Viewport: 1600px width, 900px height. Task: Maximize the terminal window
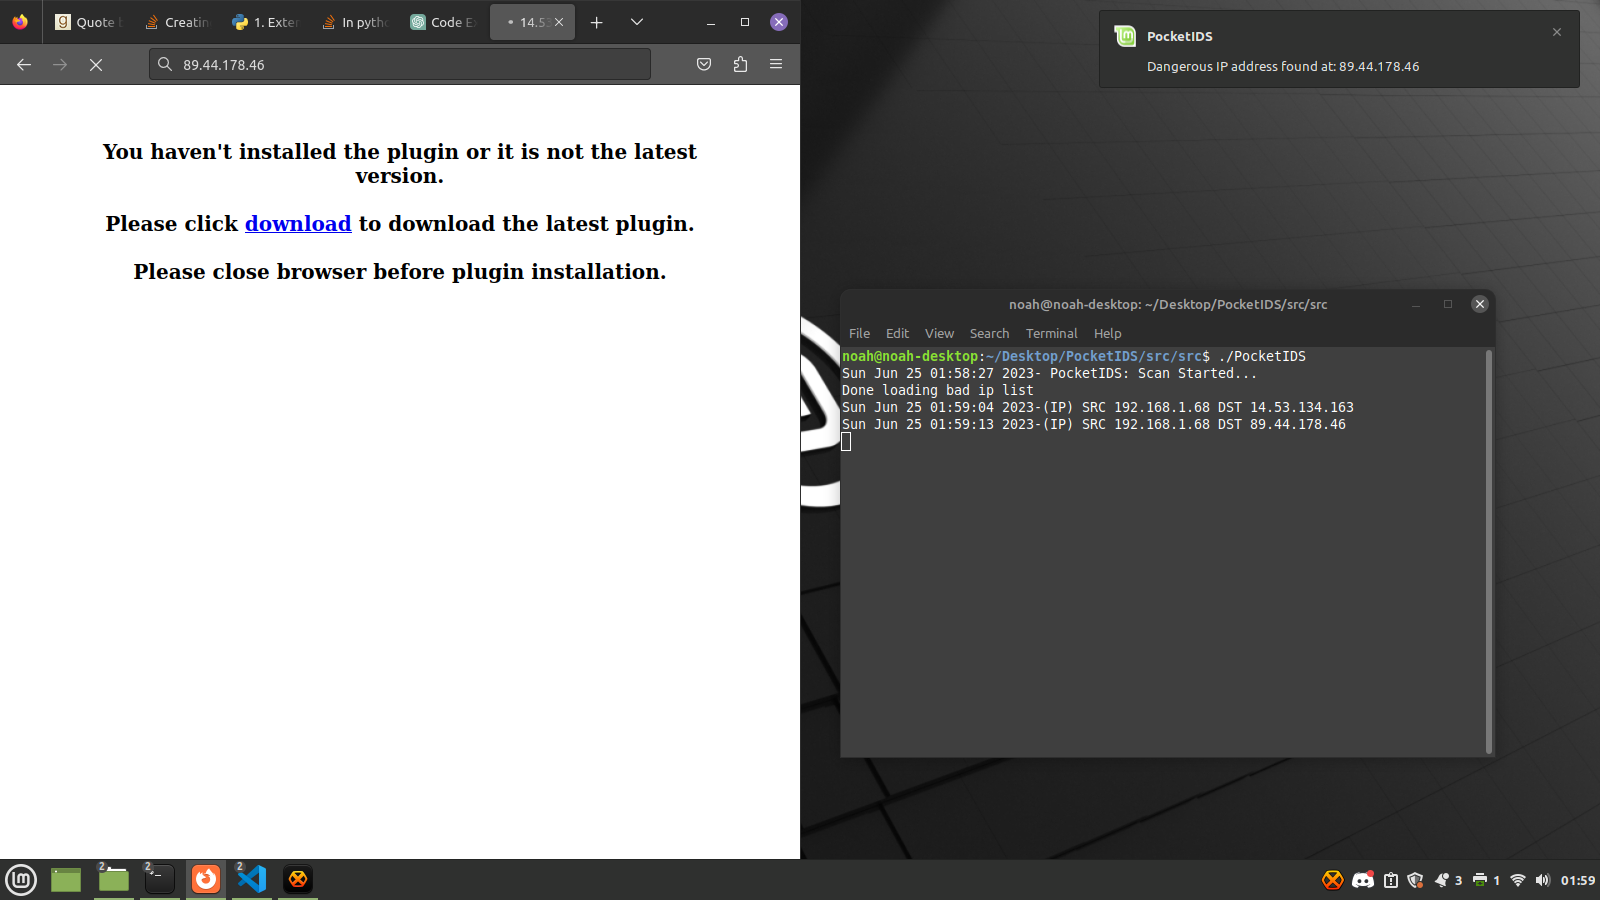[x=1448, y=305]
